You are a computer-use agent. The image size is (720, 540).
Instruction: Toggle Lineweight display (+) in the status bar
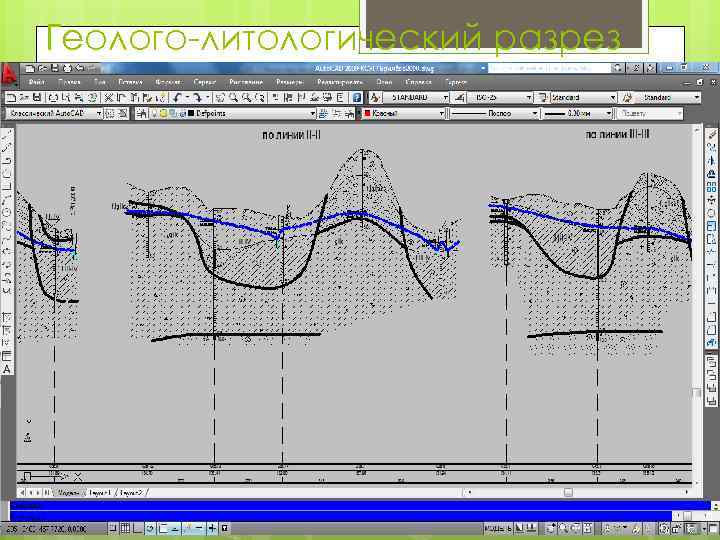212,529
